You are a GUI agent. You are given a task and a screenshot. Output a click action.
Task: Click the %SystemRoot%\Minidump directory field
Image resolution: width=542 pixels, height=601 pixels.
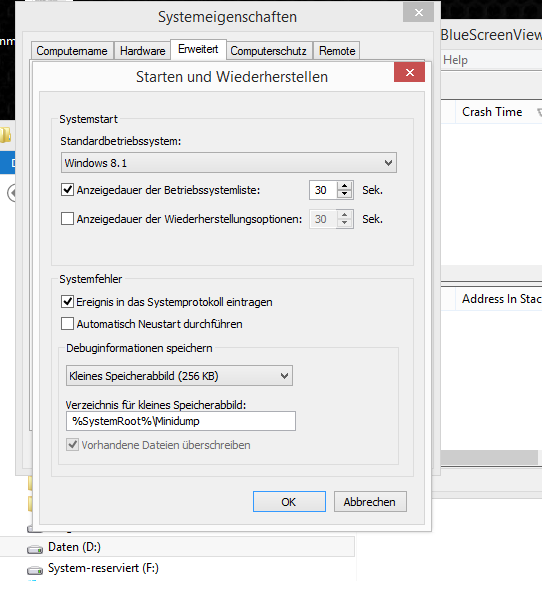click(181, 421)
